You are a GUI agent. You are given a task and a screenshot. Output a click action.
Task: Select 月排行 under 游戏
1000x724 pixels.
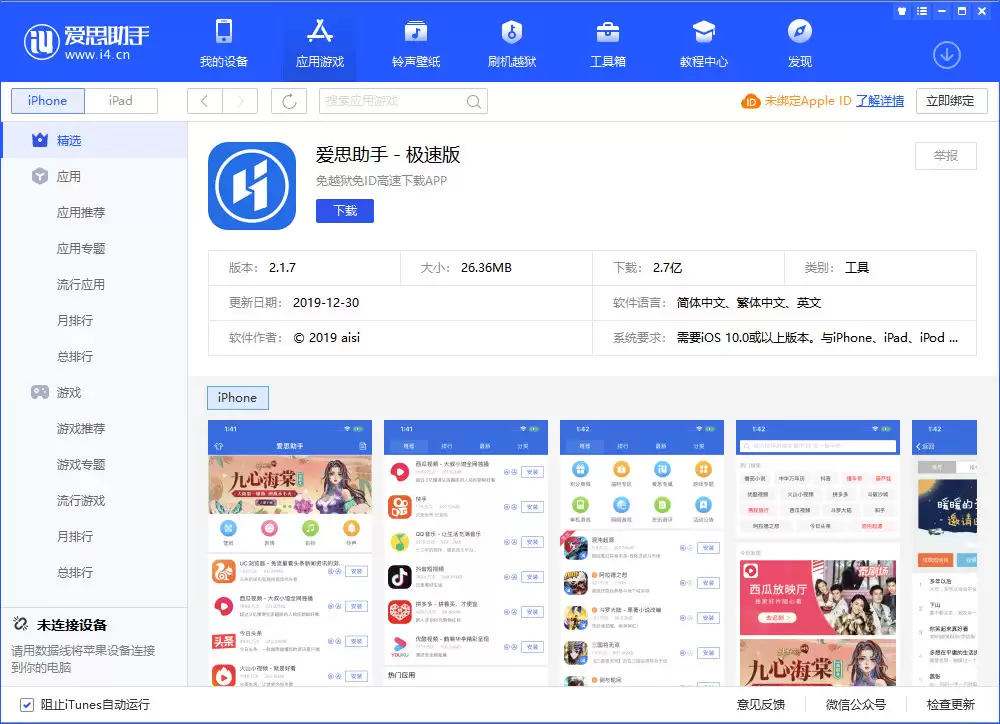pyautogui.click(x=75, y=536)
